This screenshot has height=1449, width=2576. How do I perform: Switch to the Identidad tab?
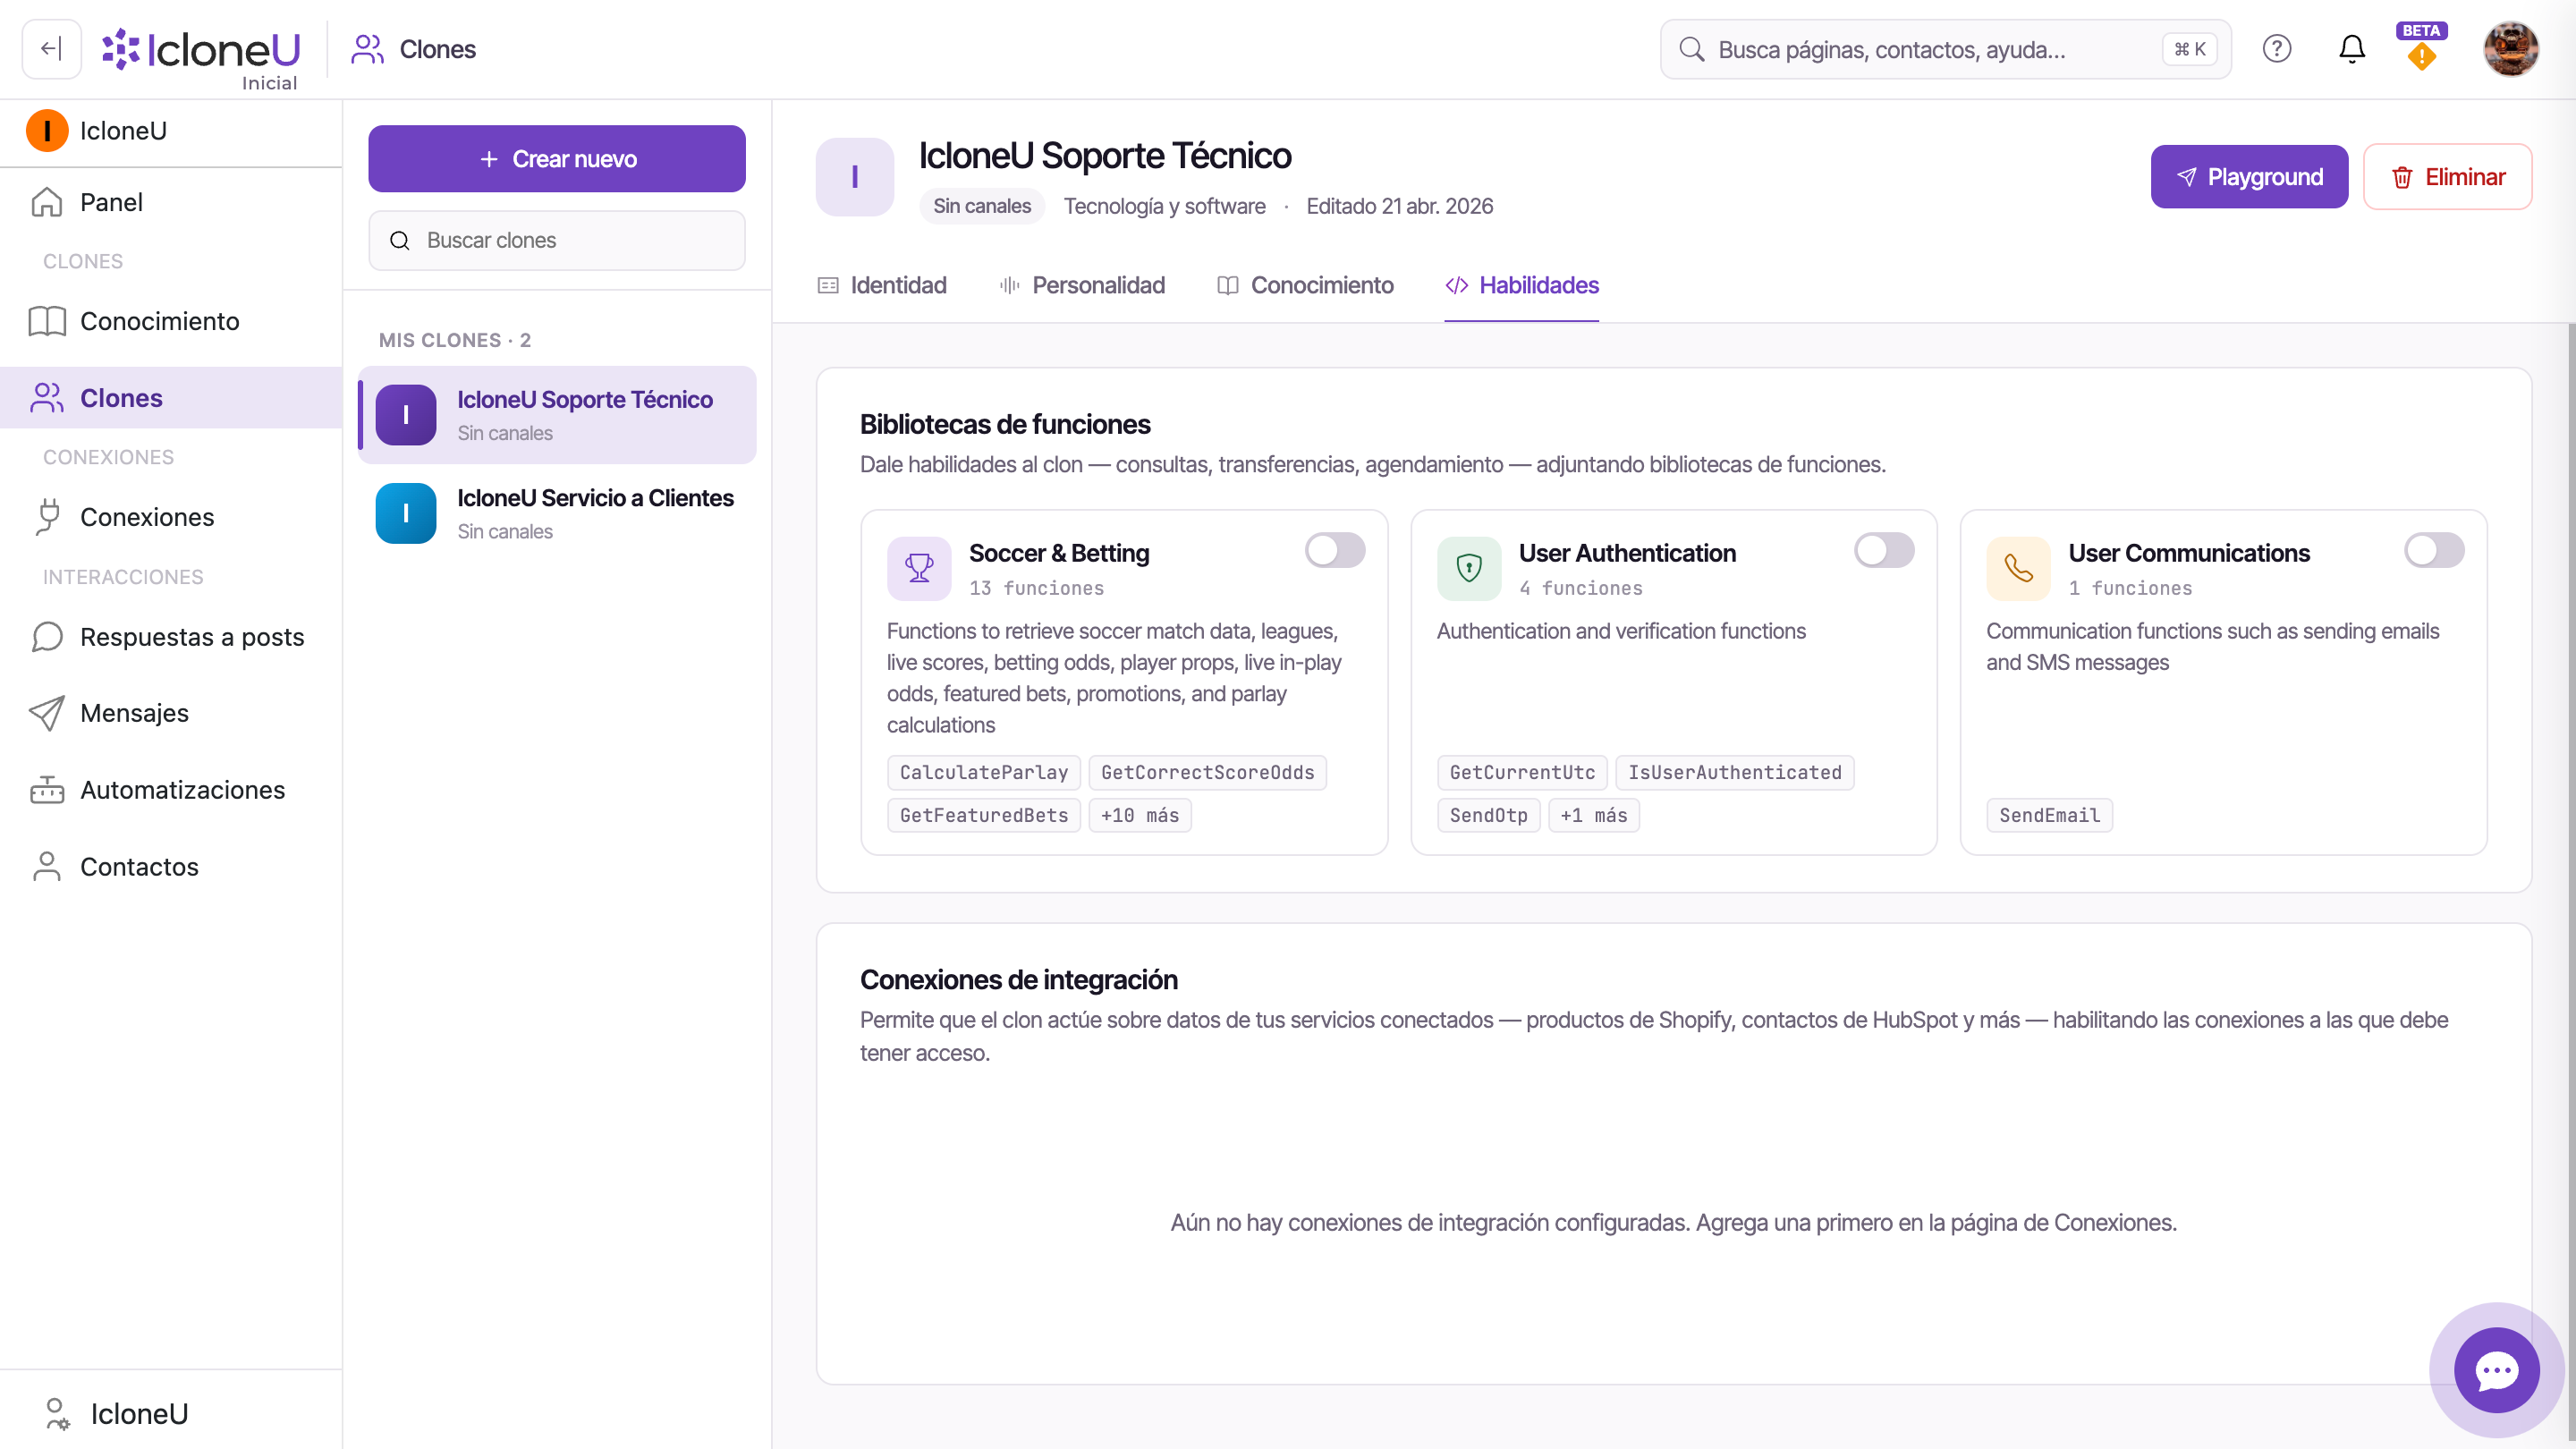click(882, 286)
